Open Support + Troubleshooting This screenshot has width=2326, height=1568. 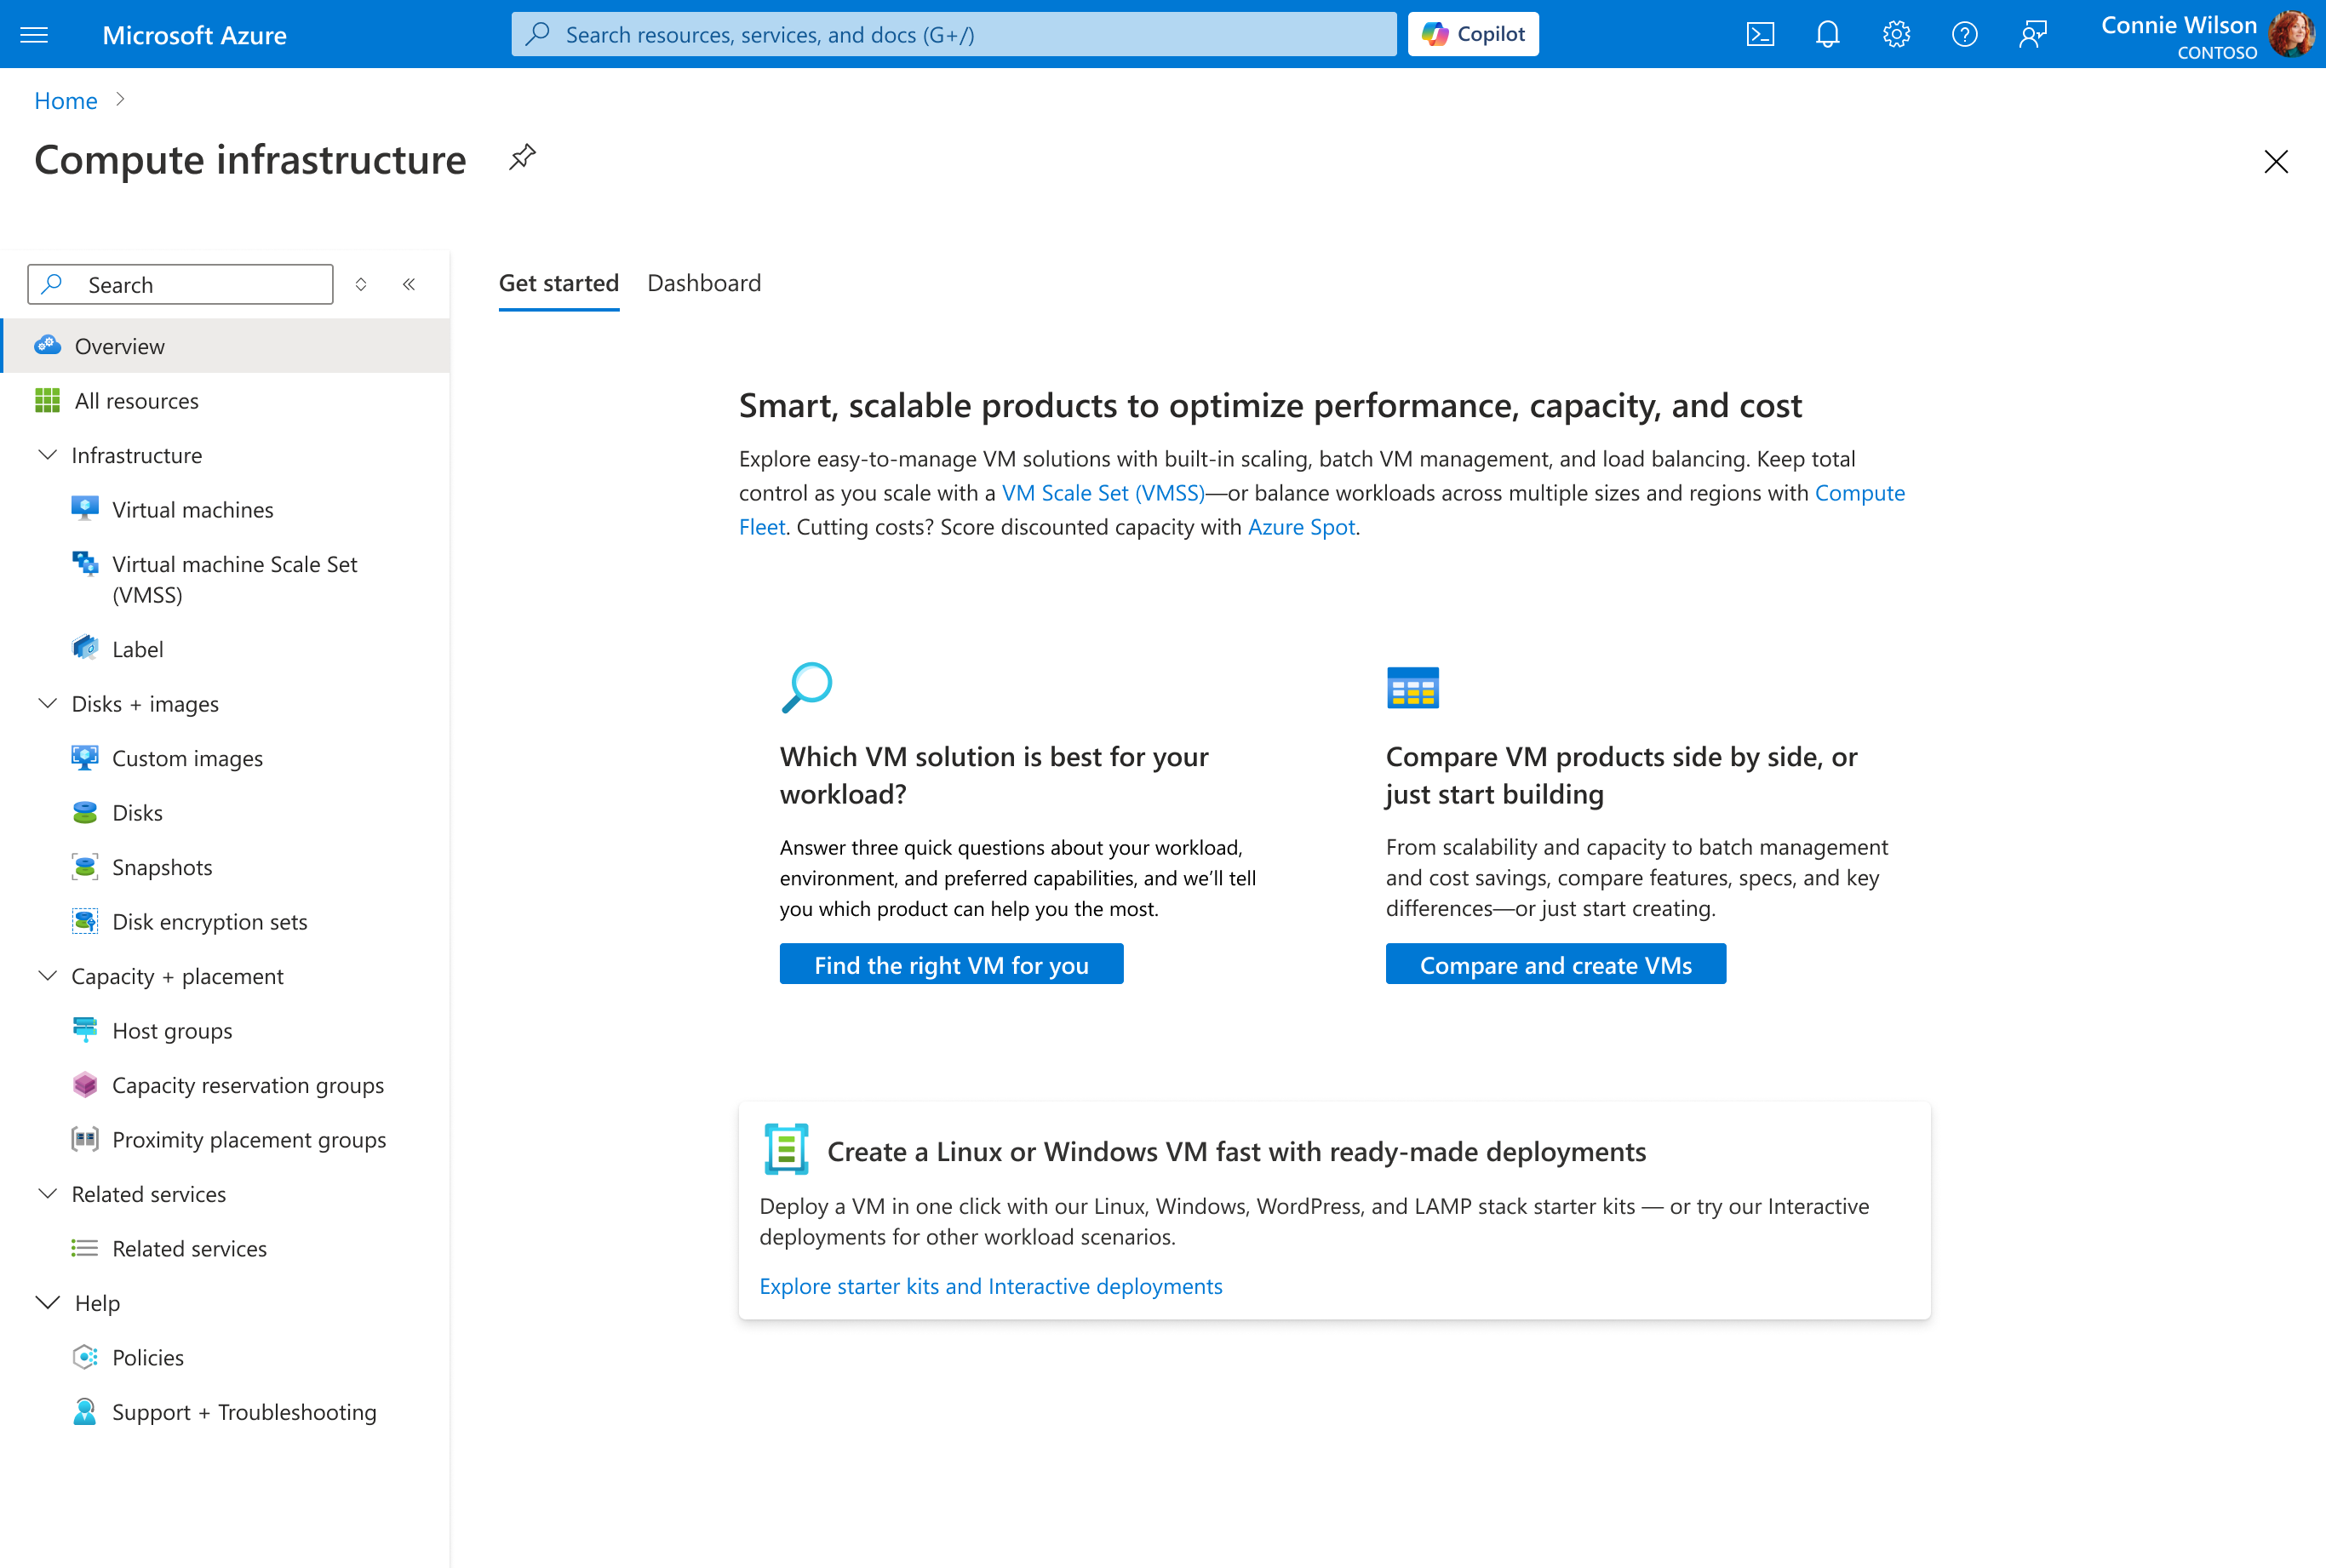[244, 1412]
